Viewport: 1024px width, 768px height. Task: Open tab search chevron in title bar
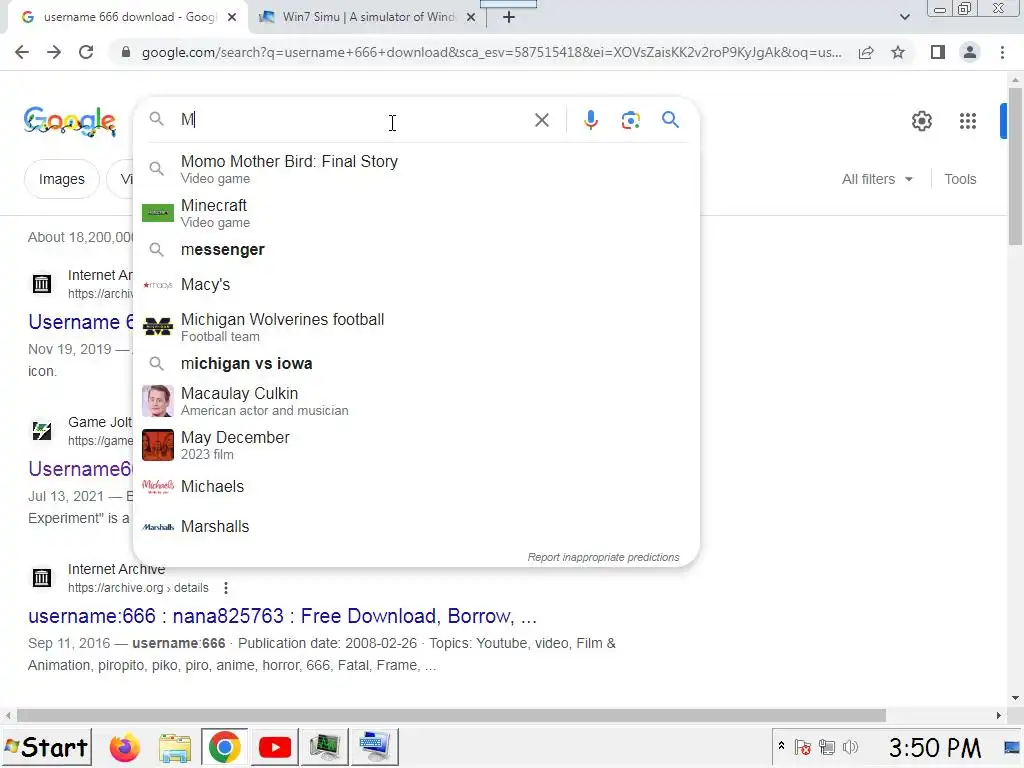point(904,18)
